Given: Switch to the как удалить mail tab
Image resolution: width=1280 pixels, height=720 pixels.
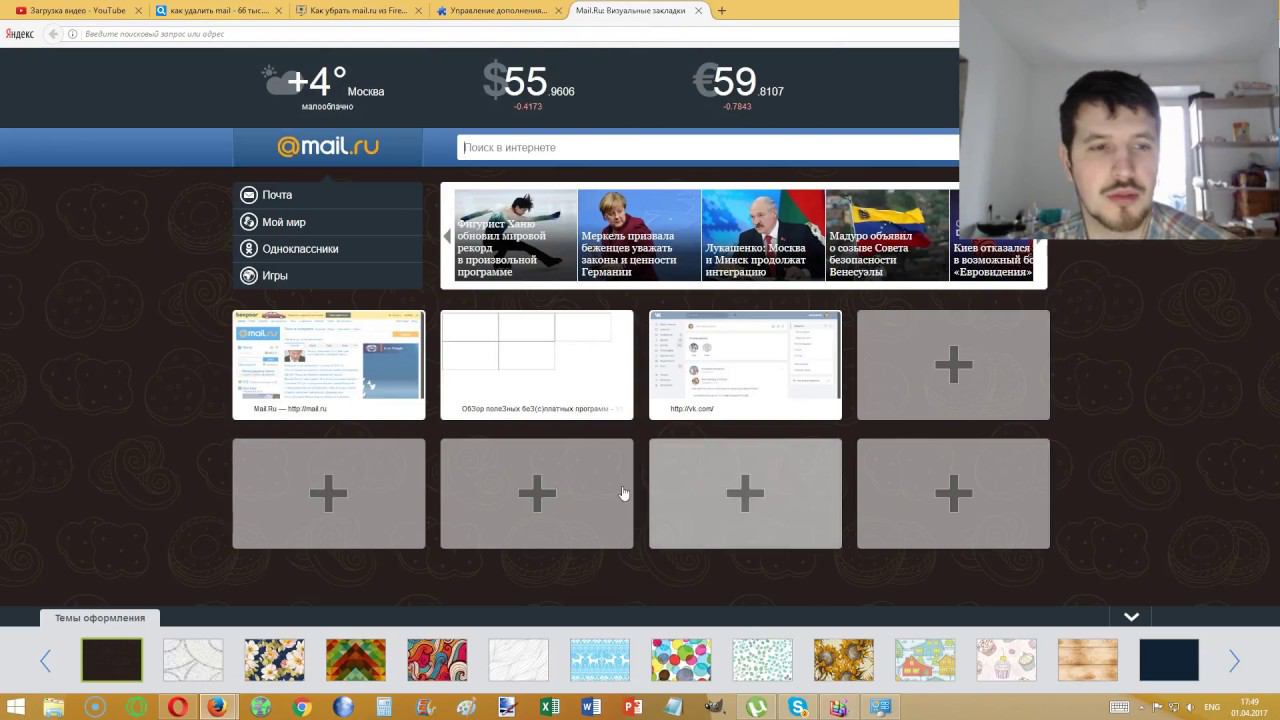Looking at the screenshot, I should 218,11.
